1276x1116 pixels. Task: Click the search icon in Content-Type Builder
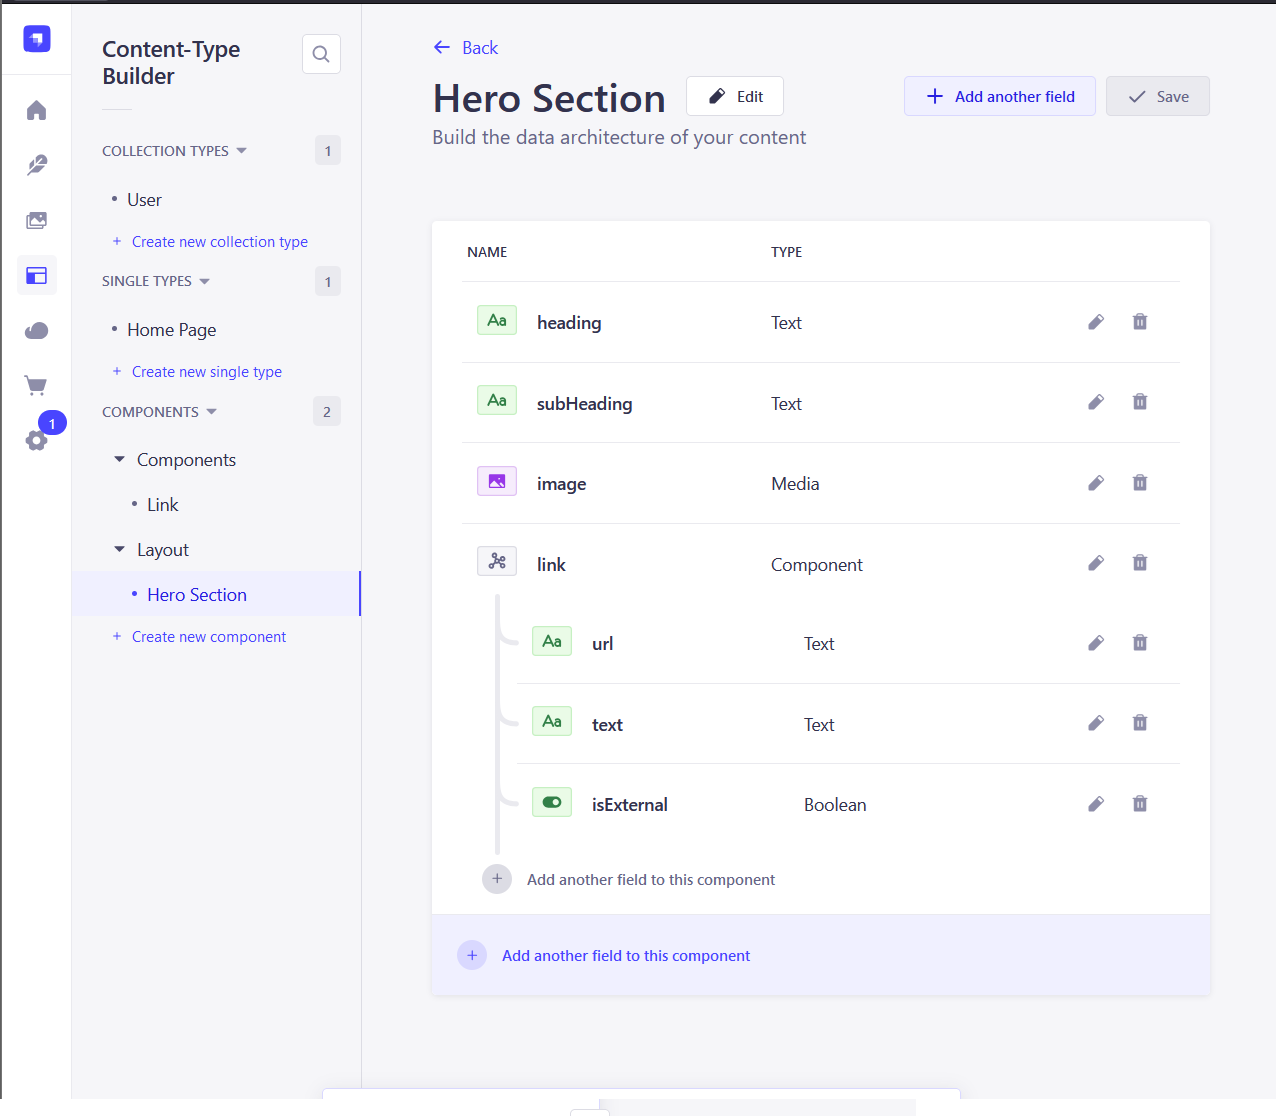click(321, 54)
